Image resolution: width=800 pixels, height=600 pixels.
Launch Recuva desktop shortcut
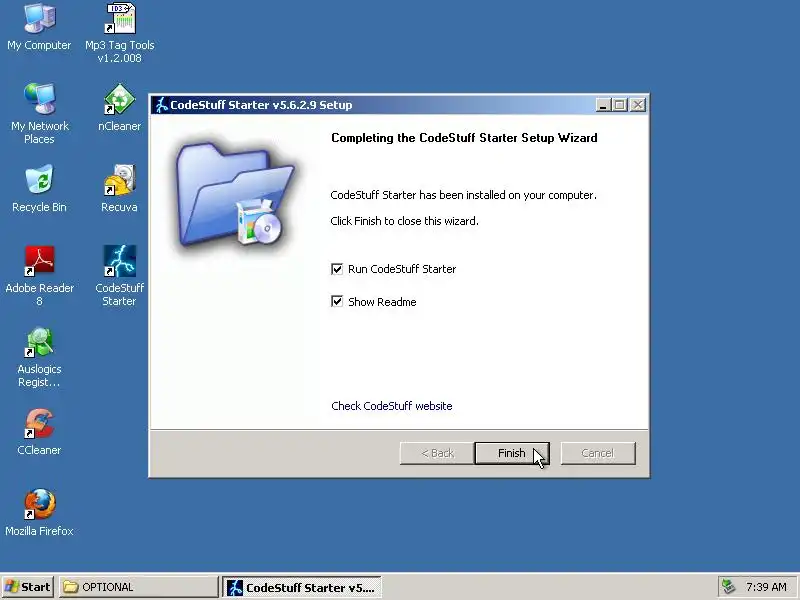click(x=119, y=188)
